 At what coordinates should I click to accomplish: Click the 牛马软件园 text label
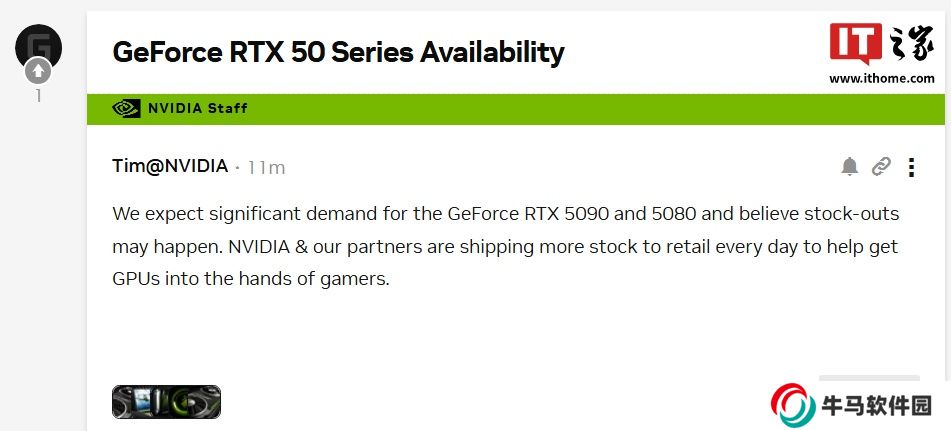point(876,406)
